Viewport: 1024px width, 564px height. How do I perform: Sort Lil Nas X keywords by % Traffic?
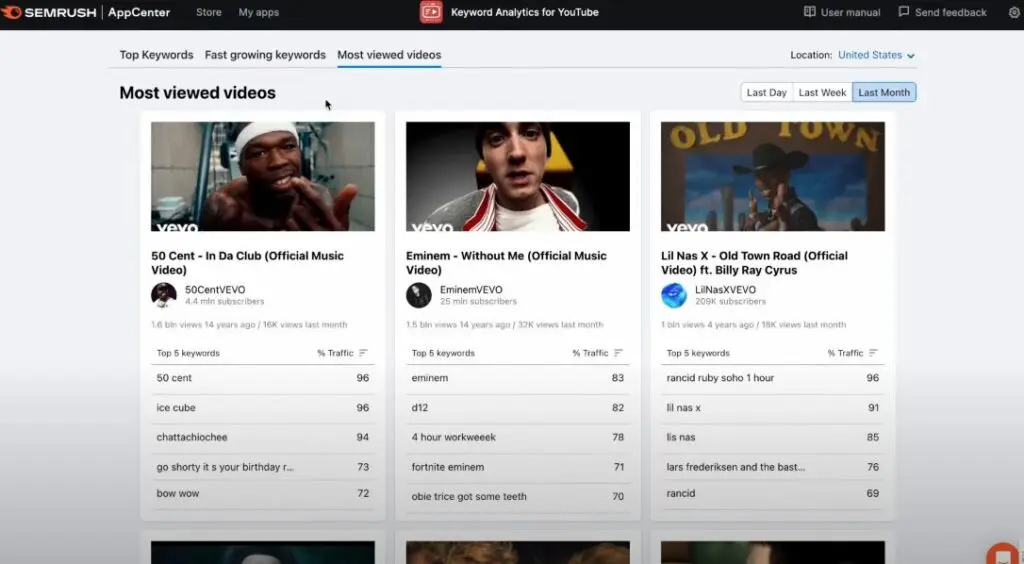(873, 353)
